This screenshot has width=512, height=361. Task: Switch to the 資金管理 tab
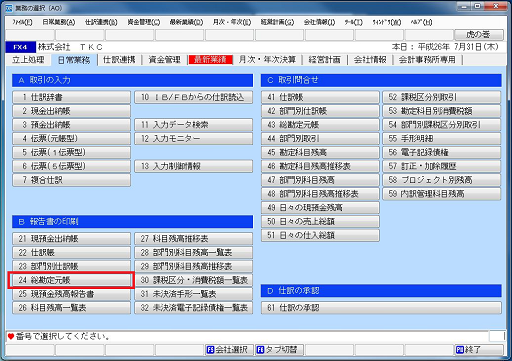pos(164,60)
